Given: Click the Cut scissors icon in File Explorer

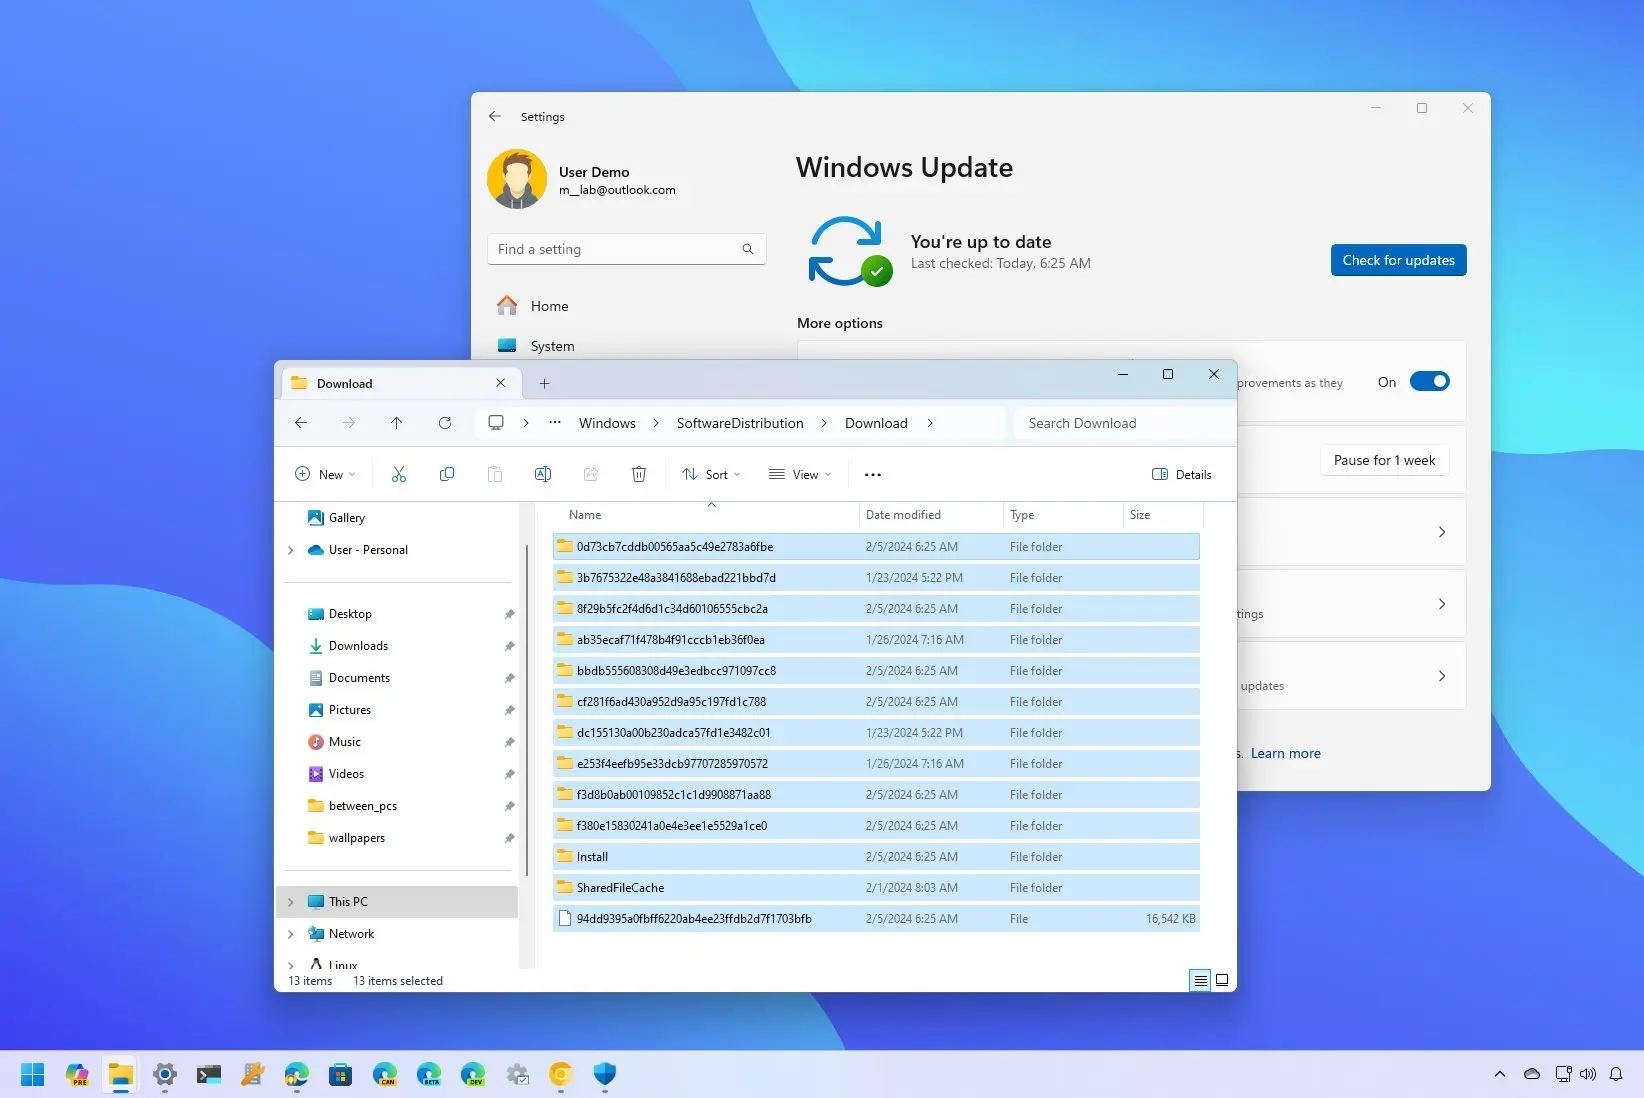Looking at the screenshot, I should [x=399, y=474].
